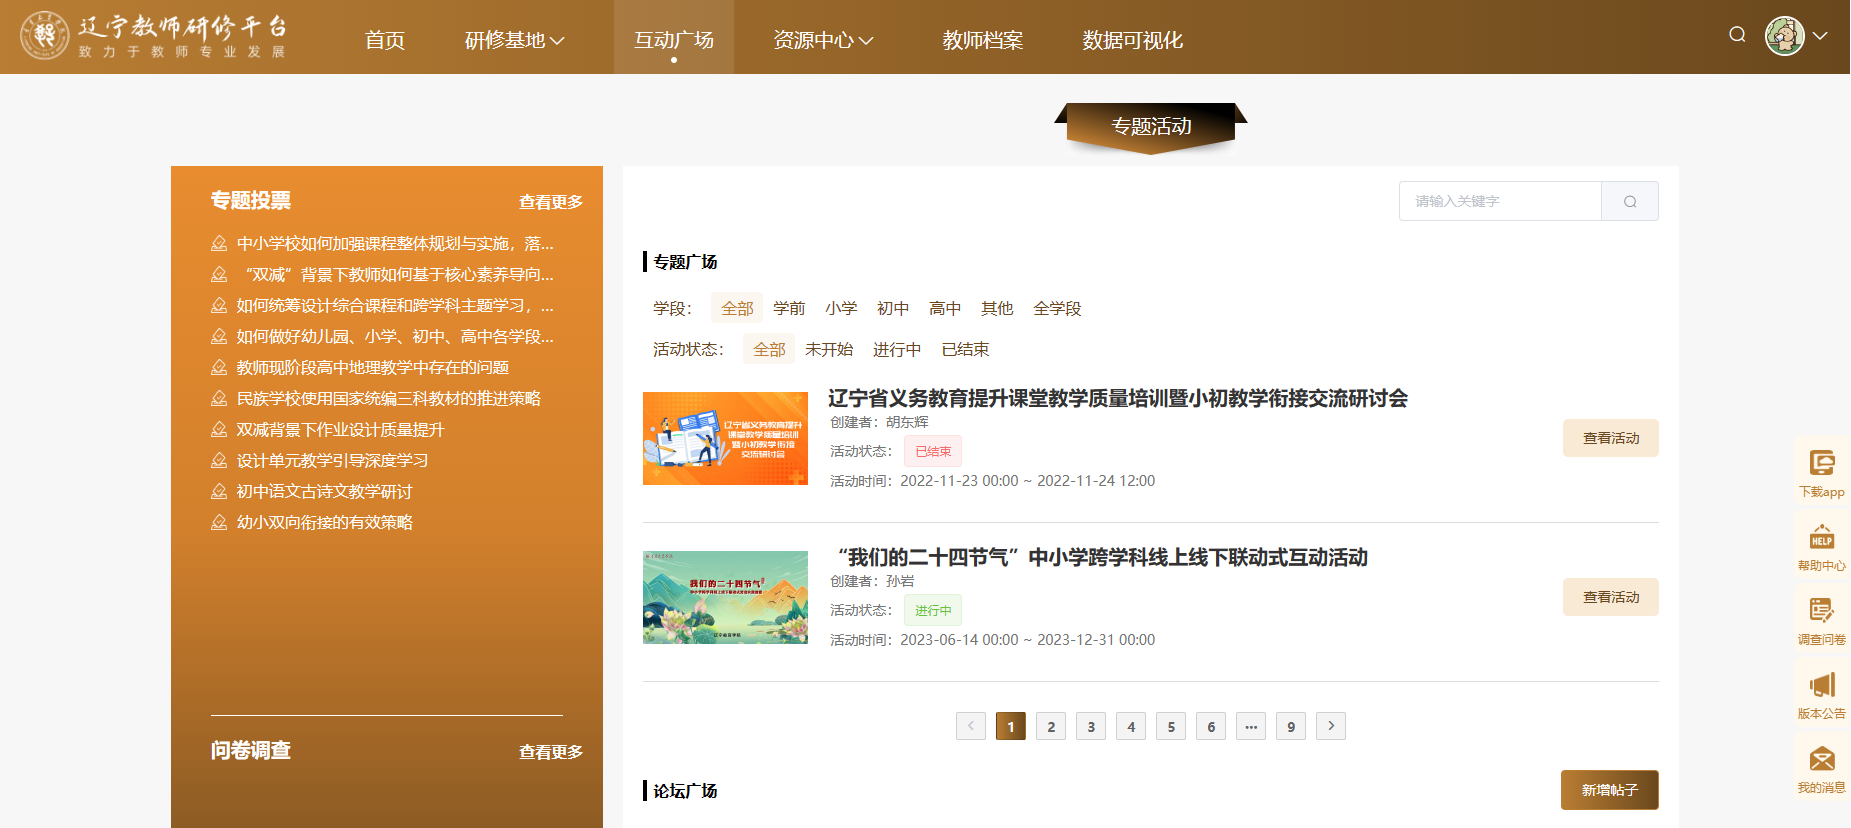Expand the 资源中心 dropdown menu
The width and height of the screenshot is (1851, 828).
pyautogui.click(x=823, y=40)
